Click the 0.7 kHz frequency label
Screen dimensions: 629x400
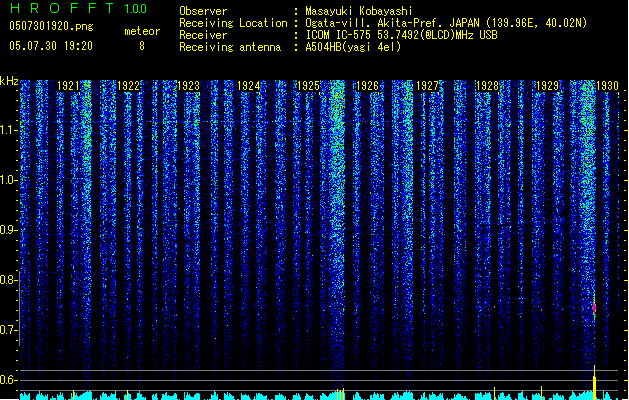click(x=8, y=330)
